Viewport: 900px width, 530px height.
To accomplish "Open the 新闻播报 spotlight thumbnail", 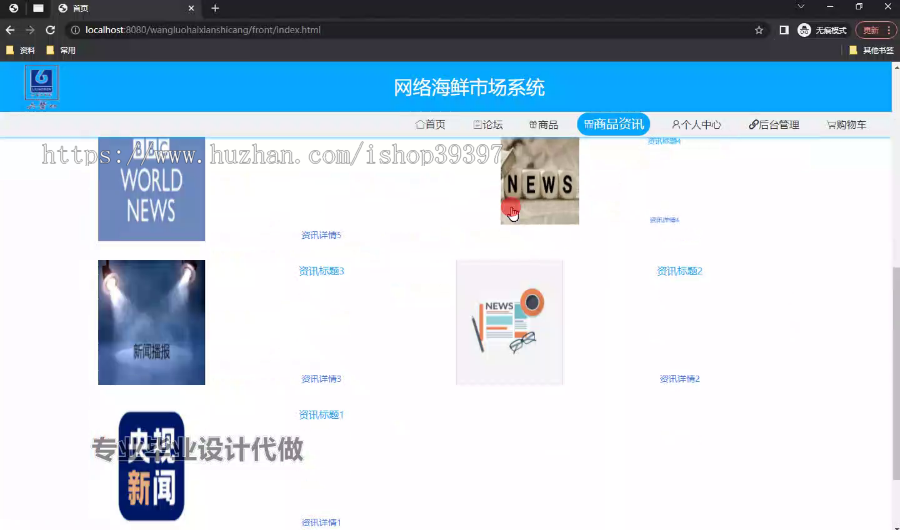I will coord(152,322).
